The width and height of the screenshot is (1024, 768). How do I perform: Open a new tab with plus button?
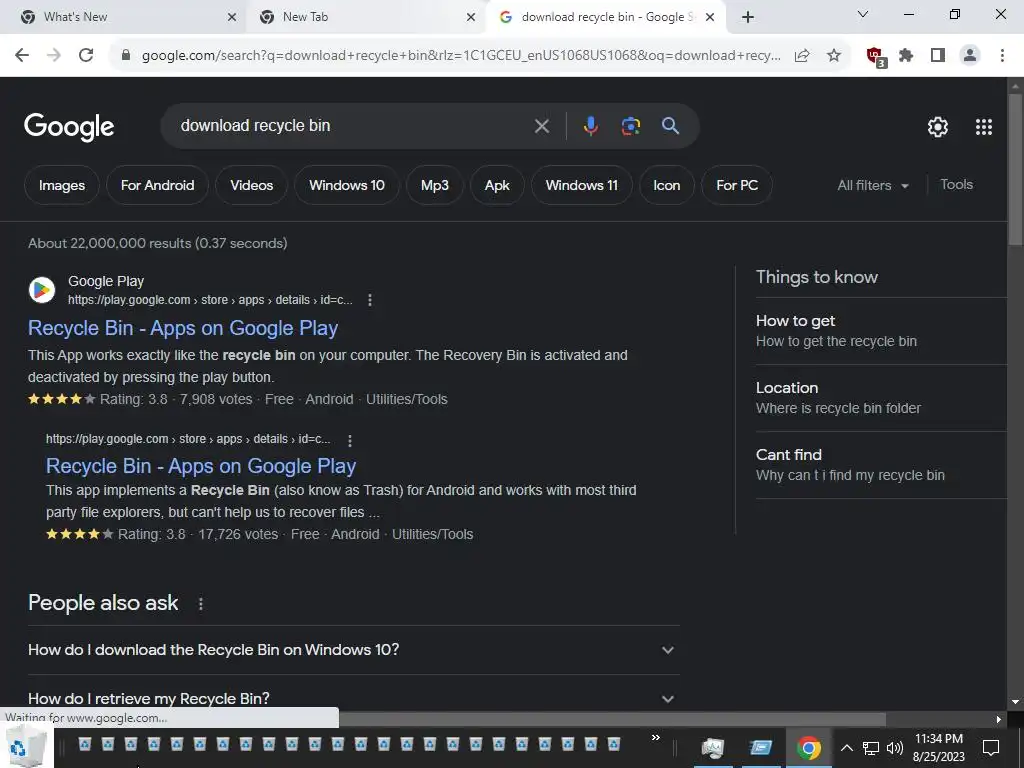click(748, 18)
